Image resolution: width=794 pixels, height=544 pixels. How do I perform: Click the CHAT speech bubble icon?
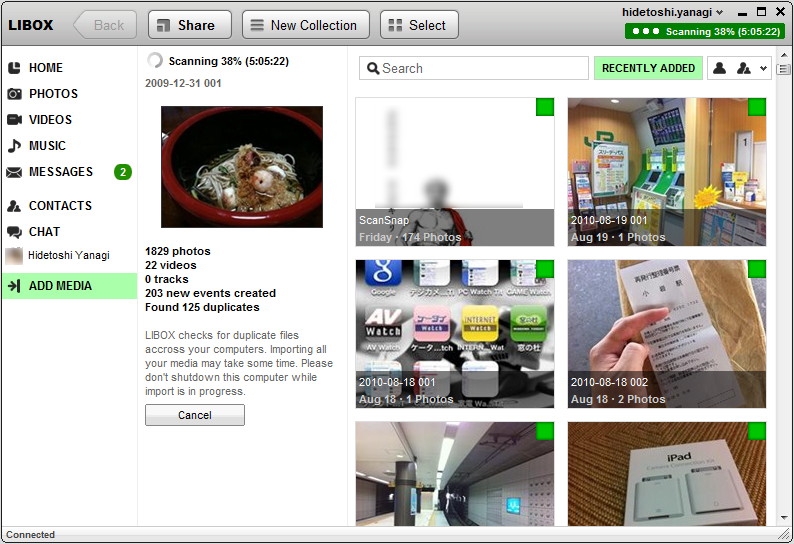coord(14,232)
